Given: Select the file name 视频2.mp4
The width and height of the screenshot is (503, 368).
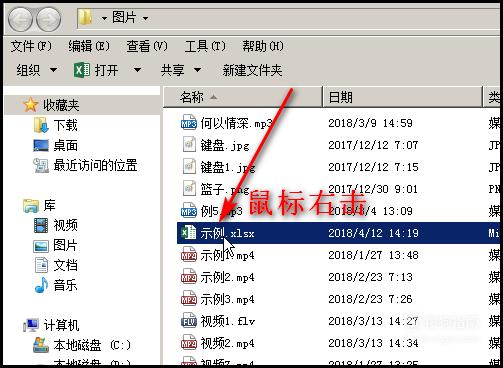Looking at the screenshot, I should point(227,343).
